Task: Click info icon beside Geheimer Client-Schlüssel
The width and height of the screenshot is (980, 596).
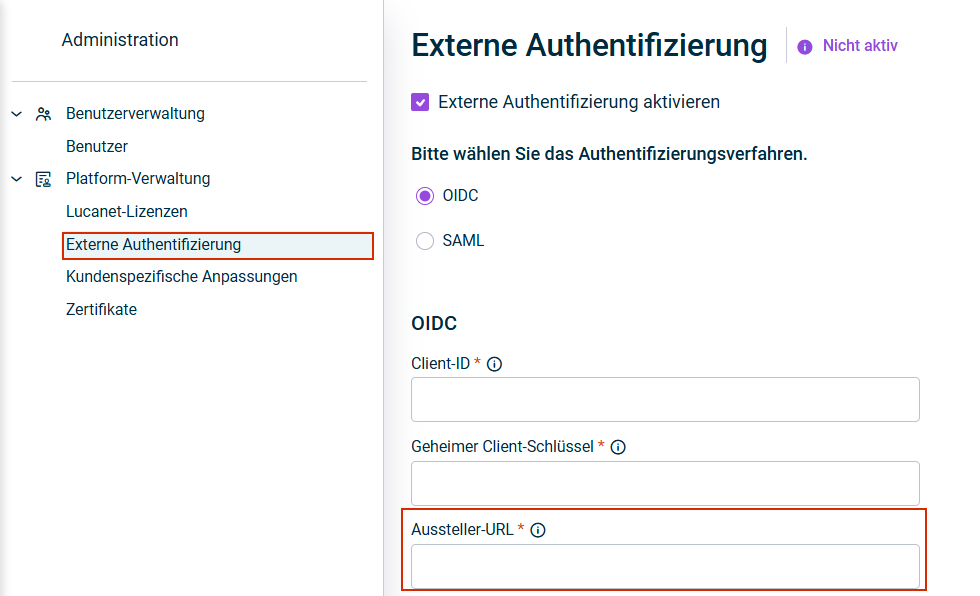Action: tap(618, 447)
